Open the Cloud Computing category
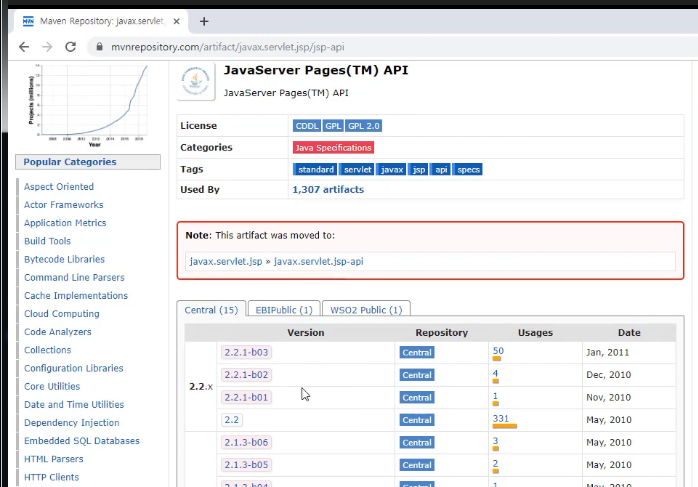 62,314
